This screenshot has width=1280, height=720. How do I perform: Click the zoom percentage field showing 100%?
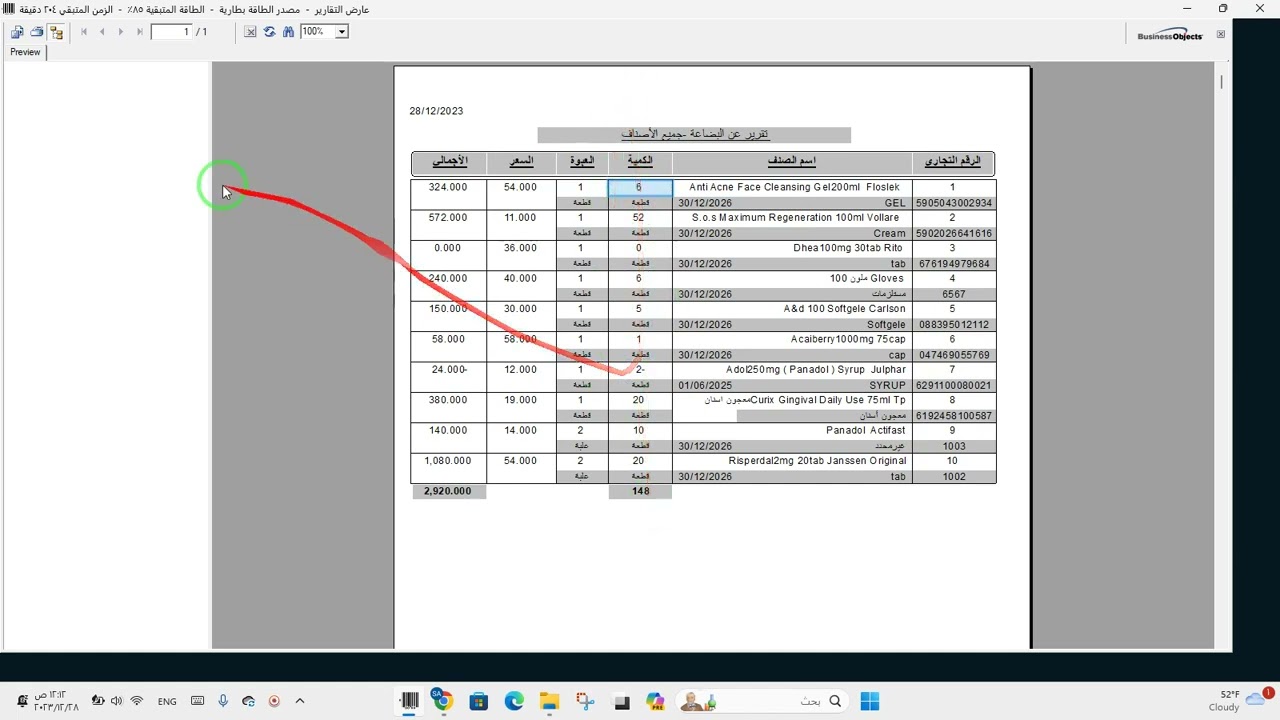point(318,32)
